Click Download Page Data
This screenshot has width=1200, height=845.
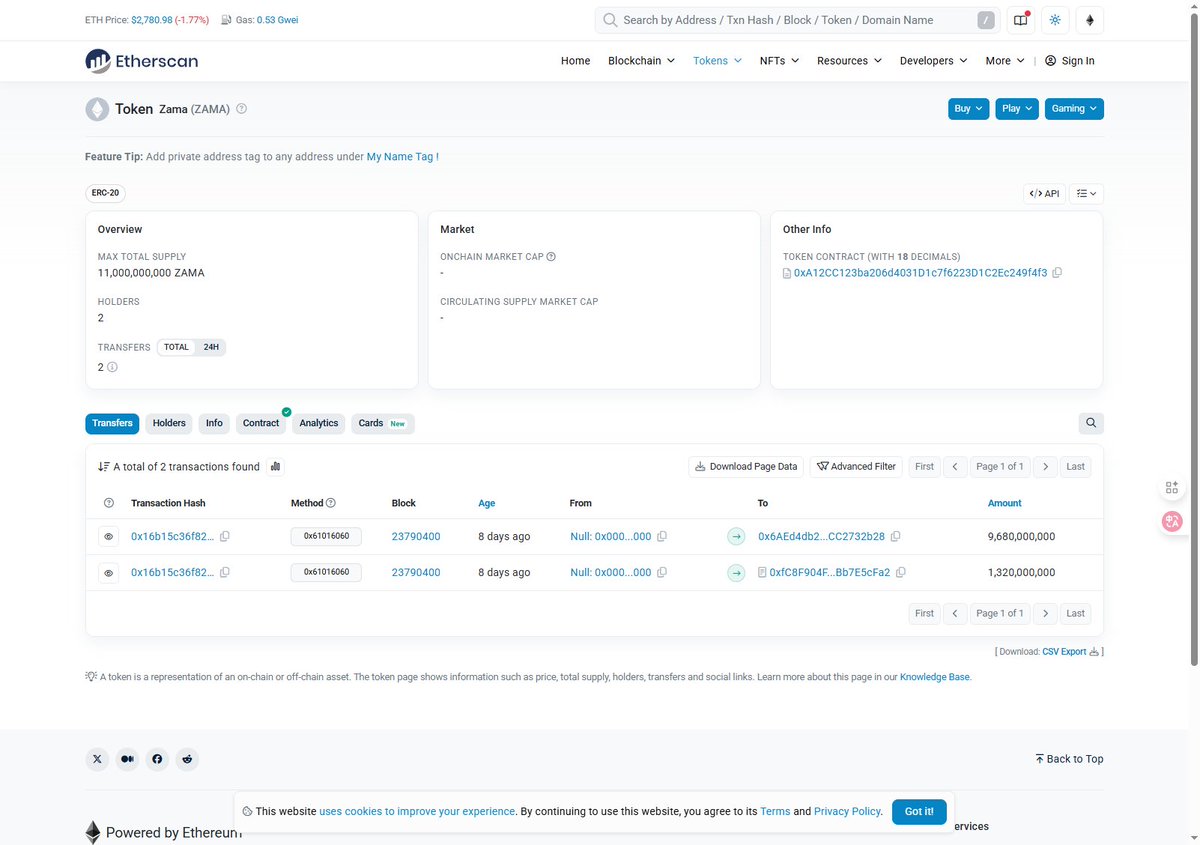click(x=746, y=466)
